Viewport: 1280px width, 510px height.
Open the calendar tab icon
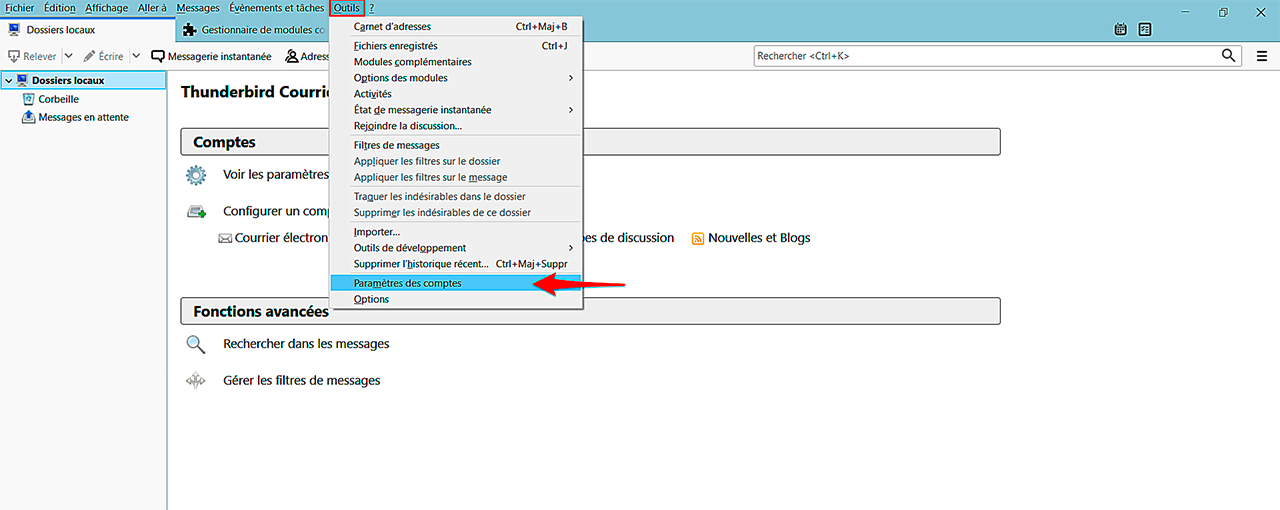coord(1121,30)
